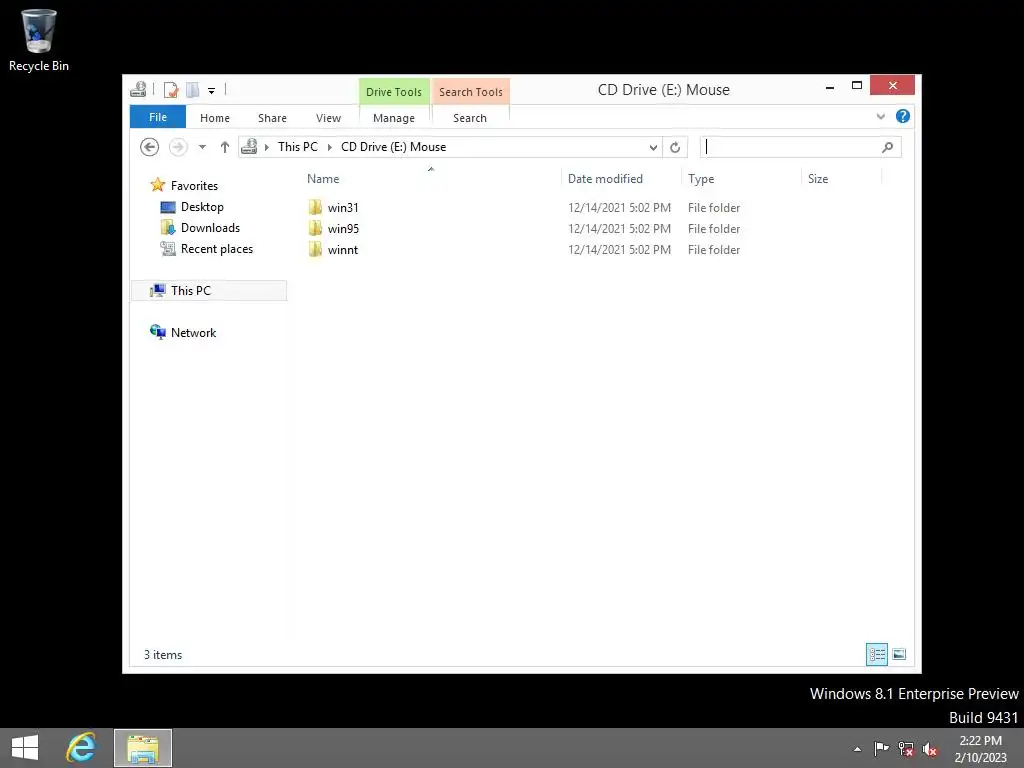Click the winnt folder name

343,249
